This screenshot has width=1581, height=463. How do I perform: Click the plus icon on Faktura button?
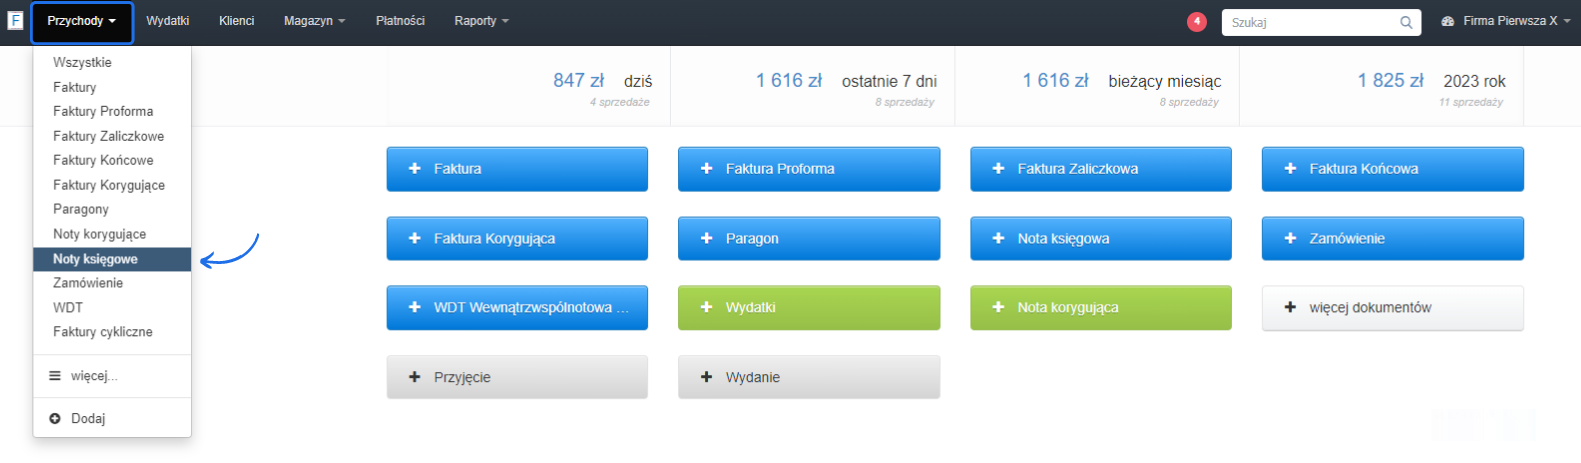pyautogui.click(x=415, y=169)
